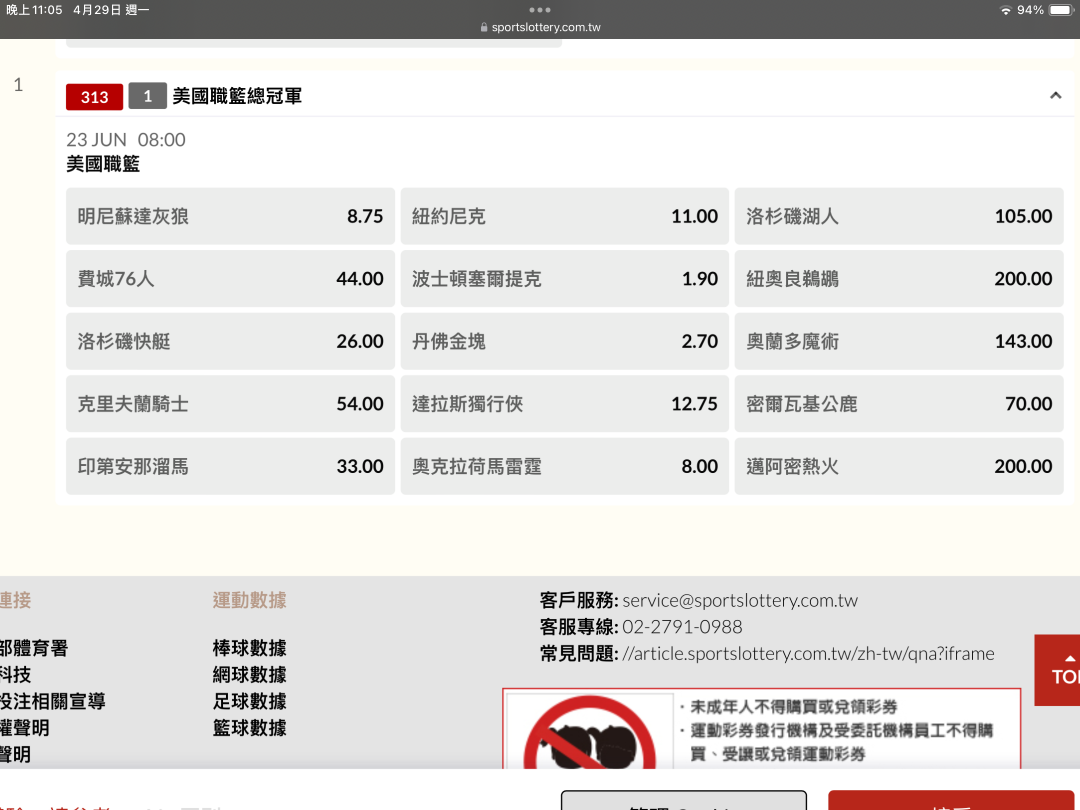This screenshot has height=810, width=1080.
Task: Select 洛杉磯湖人 odds 105.00
Action: click(899, 216)
